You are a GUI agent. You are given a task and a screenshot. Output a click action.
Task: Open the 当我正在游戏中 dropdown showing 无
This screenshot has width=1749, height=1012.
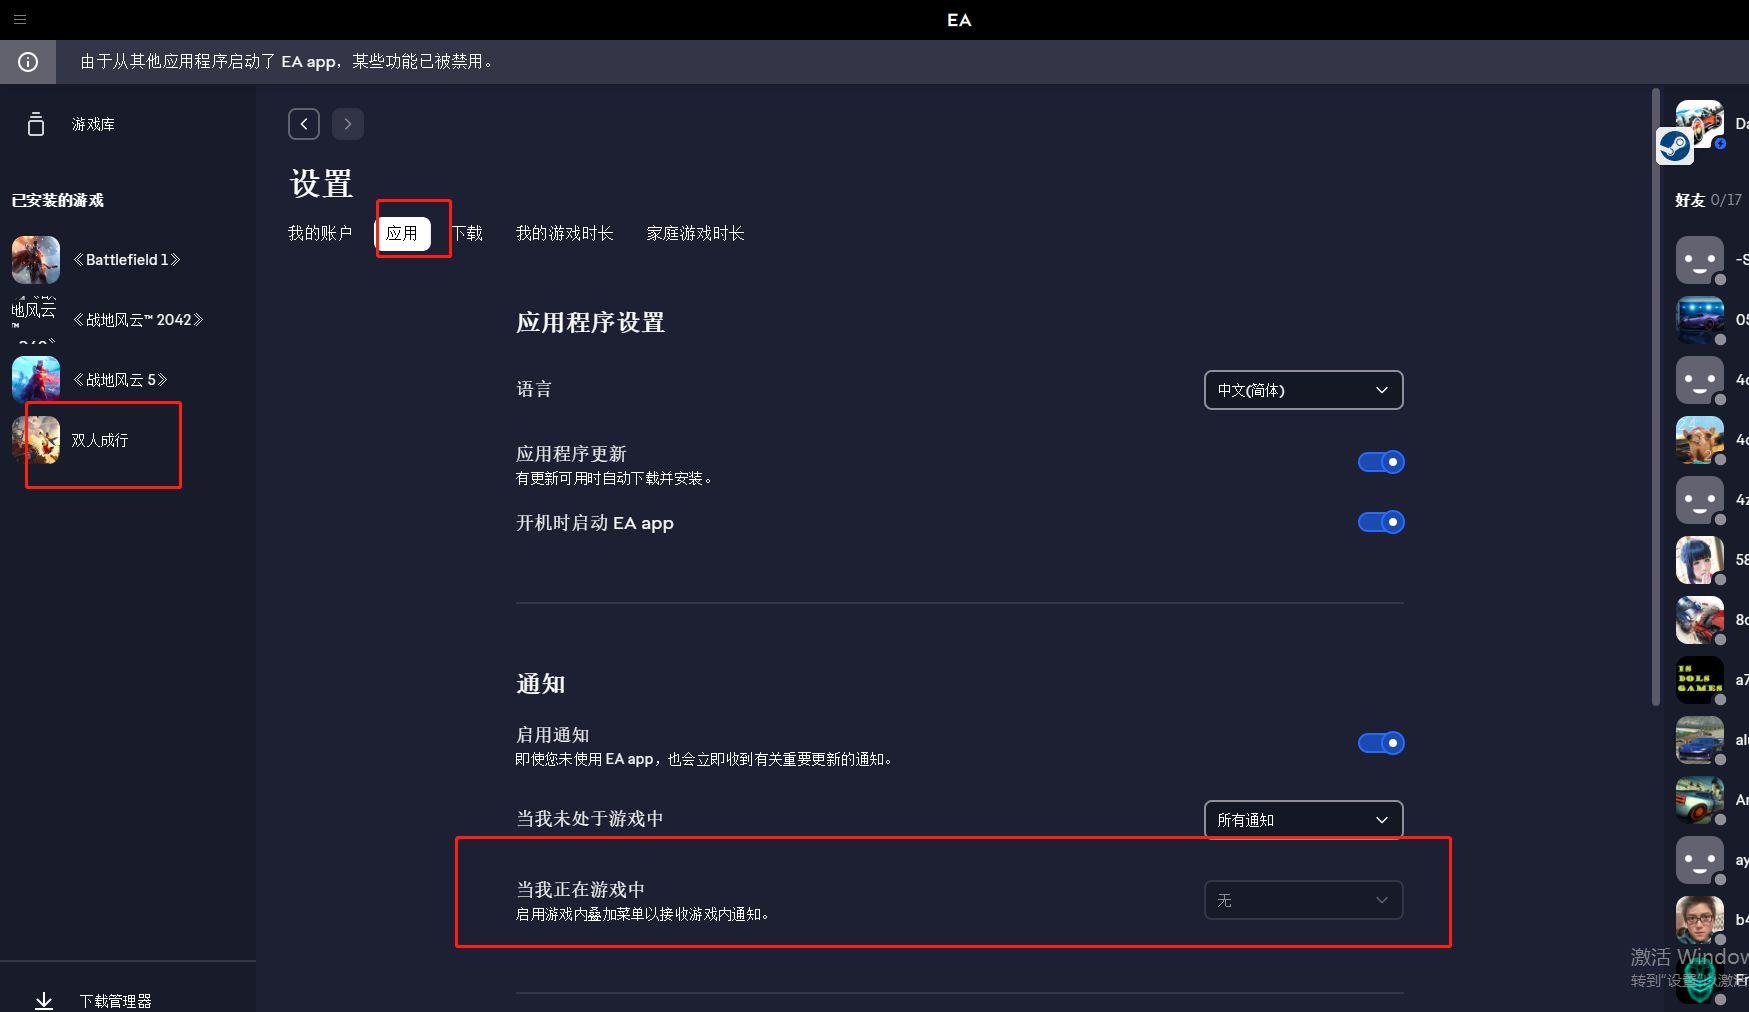(x=1303, y=900)
